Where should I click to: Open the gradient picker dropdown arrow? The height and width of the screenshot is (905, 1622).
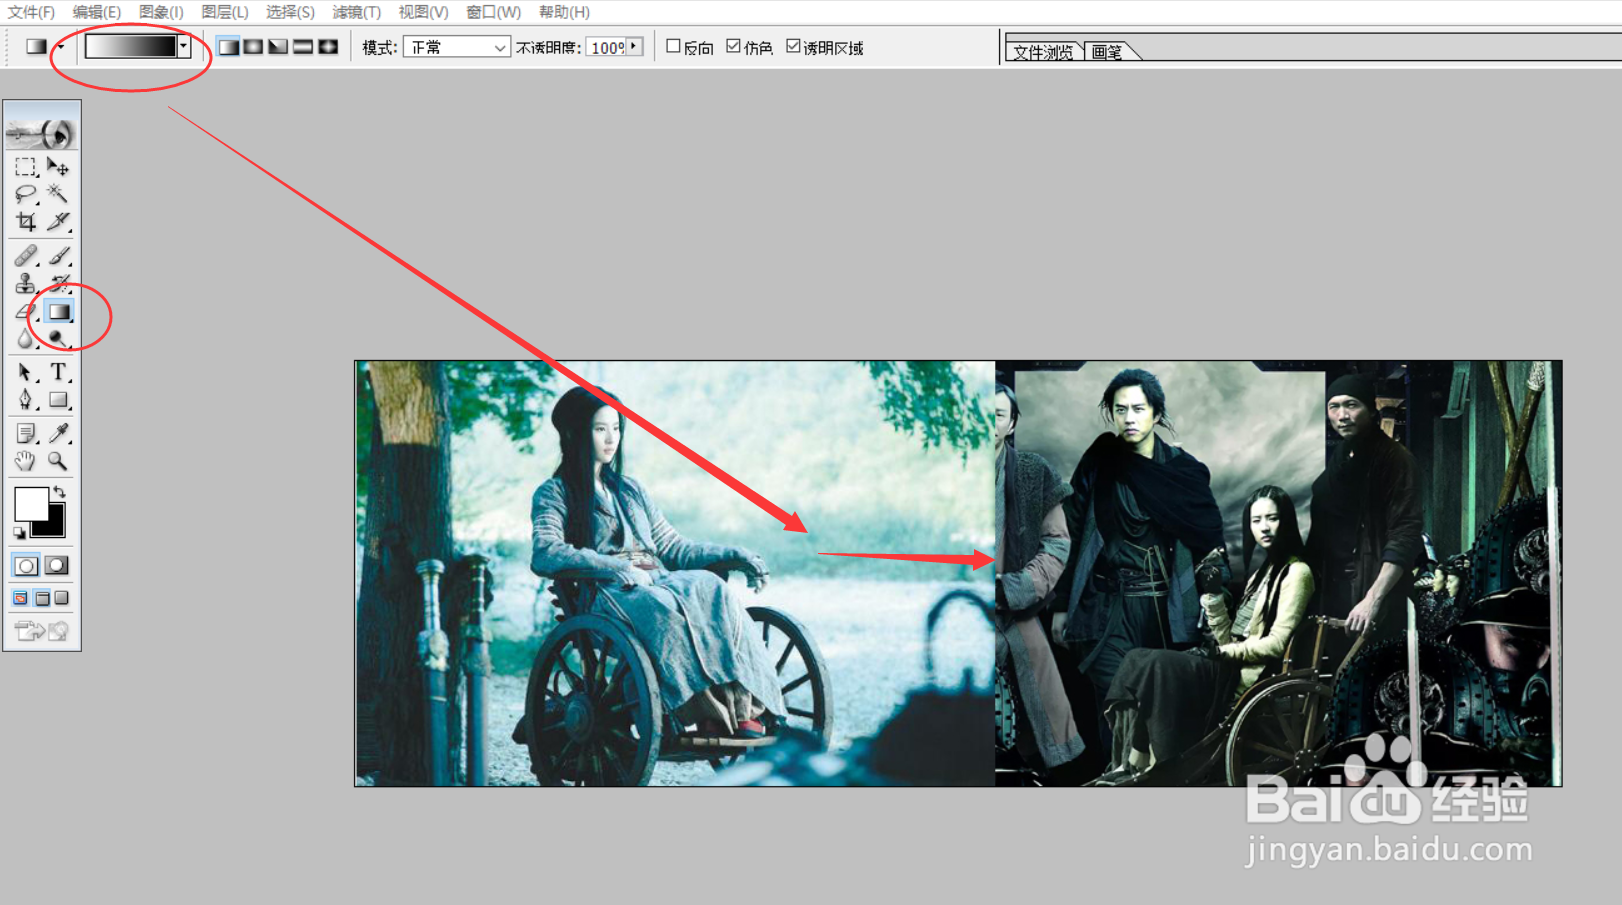pos(183,46)
